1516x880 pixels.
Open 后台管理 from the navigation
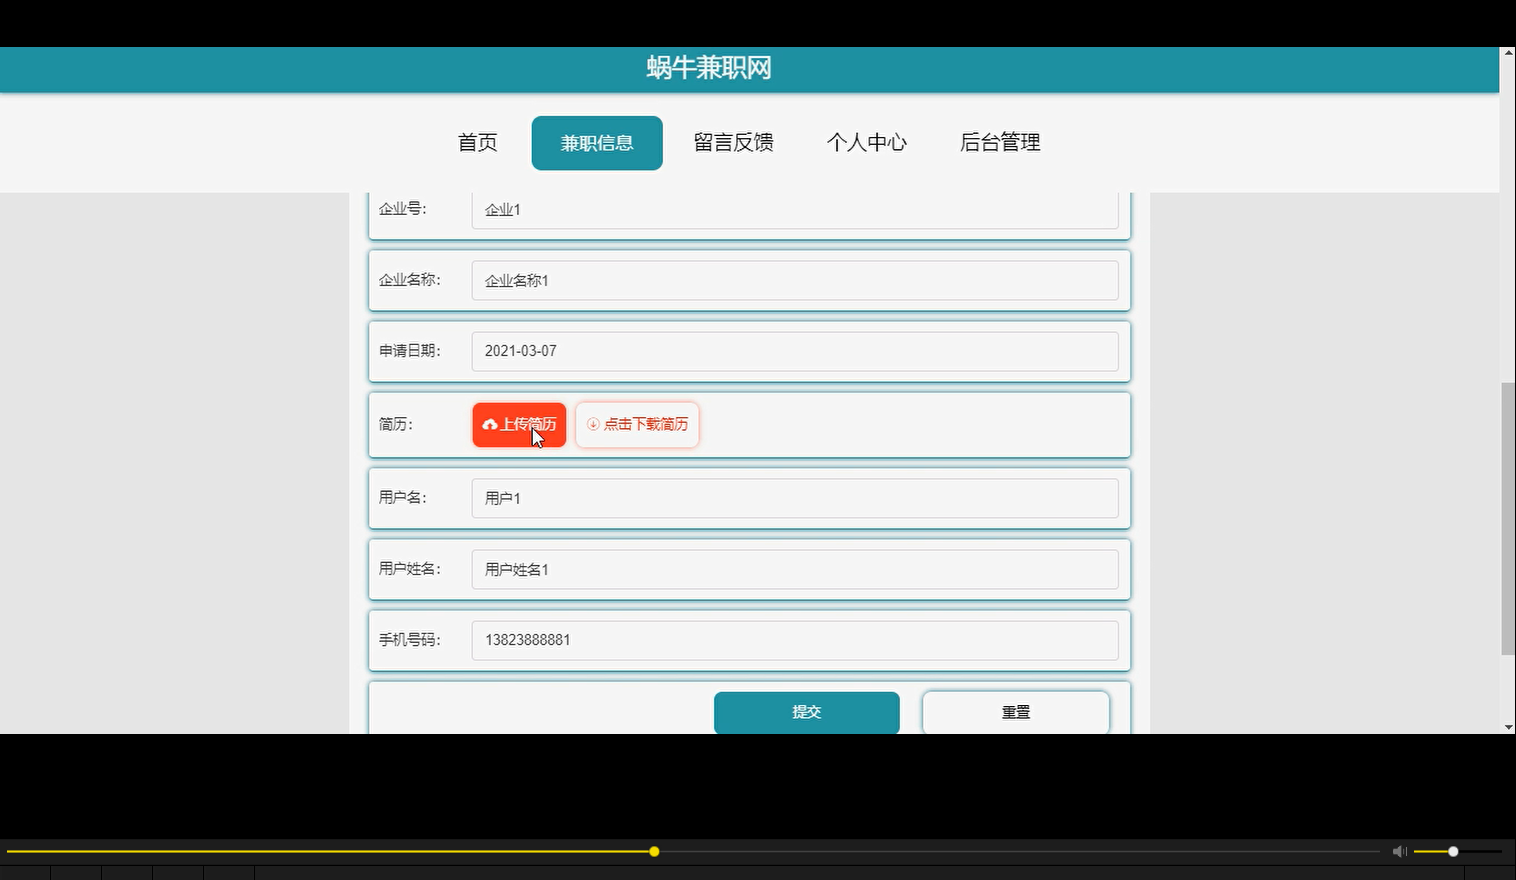[999, 142]
